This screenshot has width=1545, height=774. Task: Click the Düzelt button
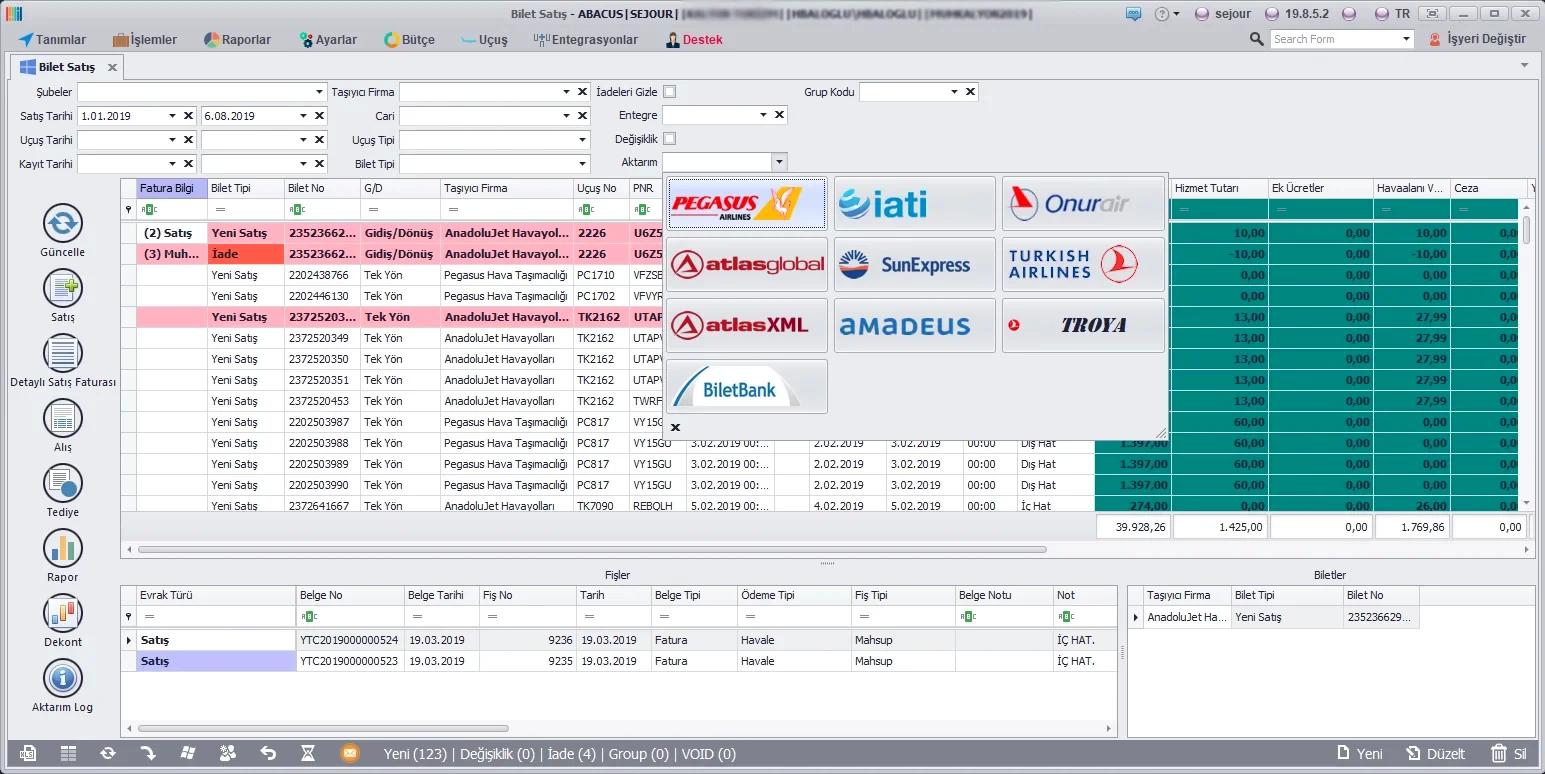click(1436, 753)
